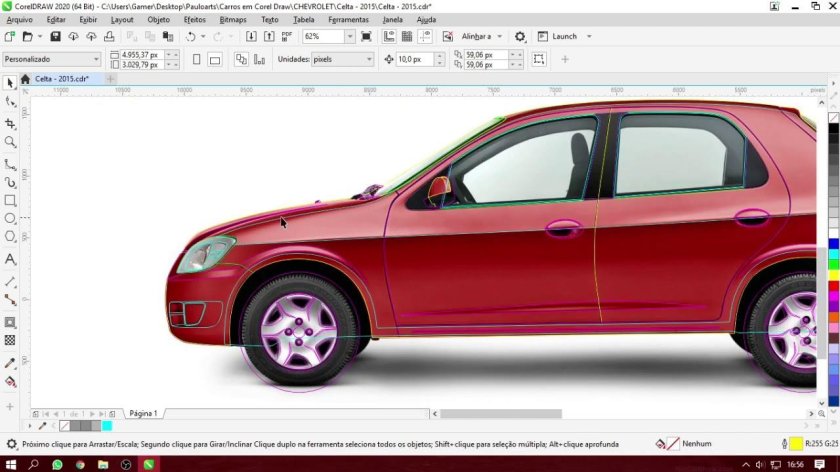Click the Alinhar a button
The height and width of the screenshot is (472, 840).
(478, 36)
